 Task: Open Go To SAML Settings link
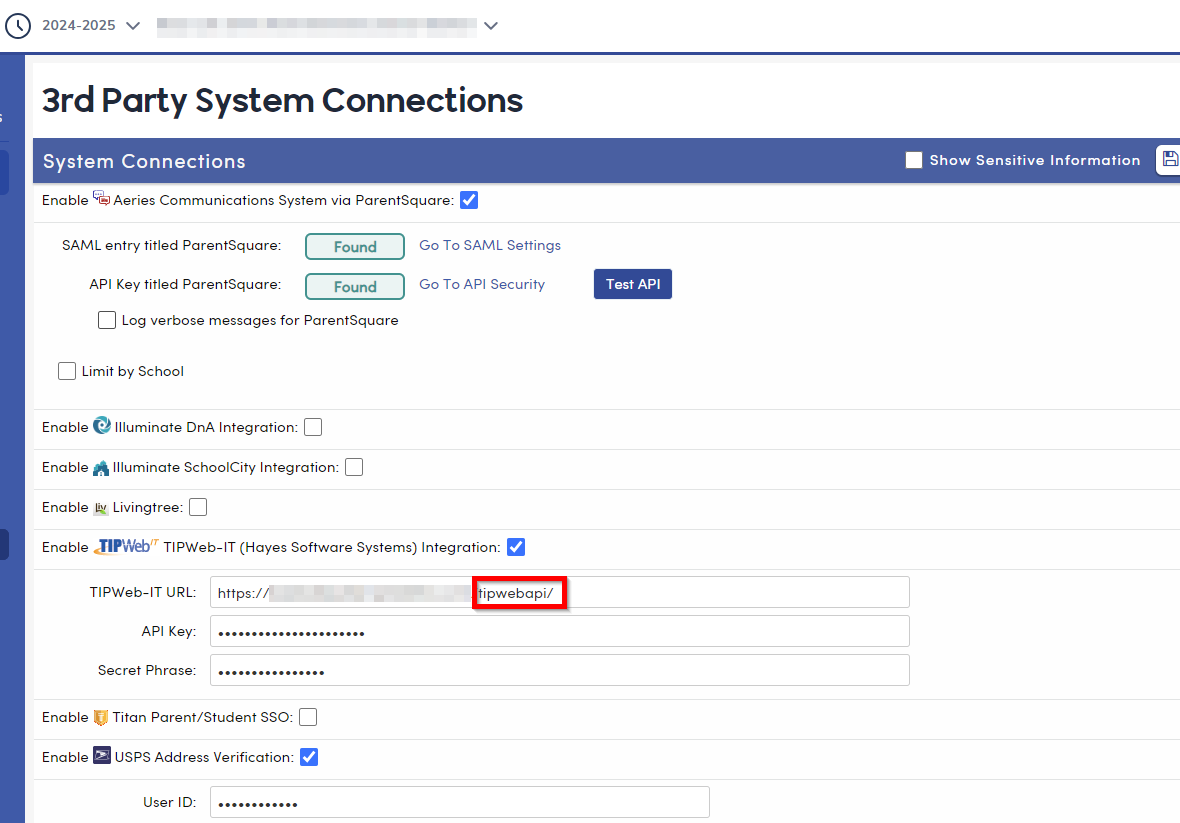(x=490, y=245)
